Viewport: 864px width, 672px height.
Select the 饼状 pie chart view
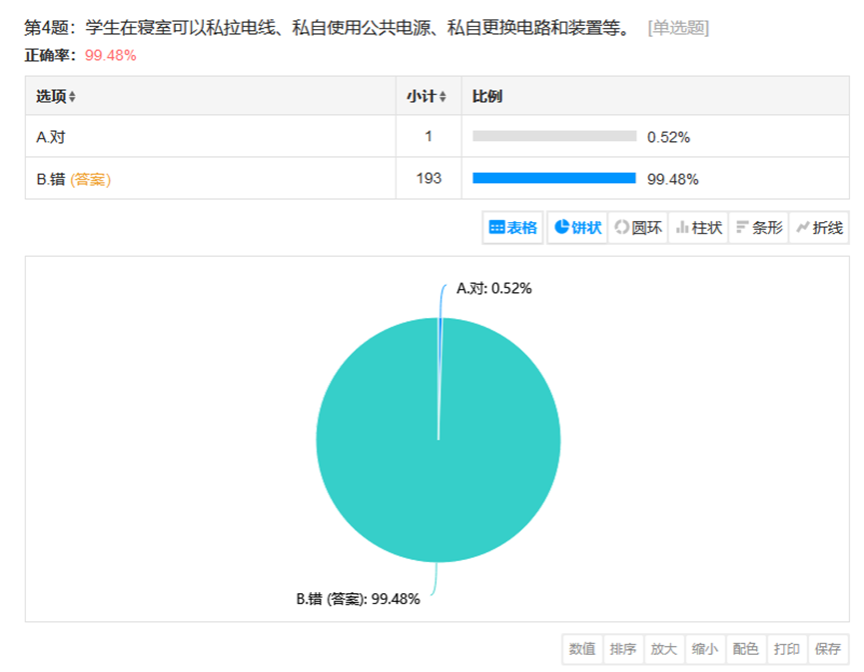click(577, 227)
